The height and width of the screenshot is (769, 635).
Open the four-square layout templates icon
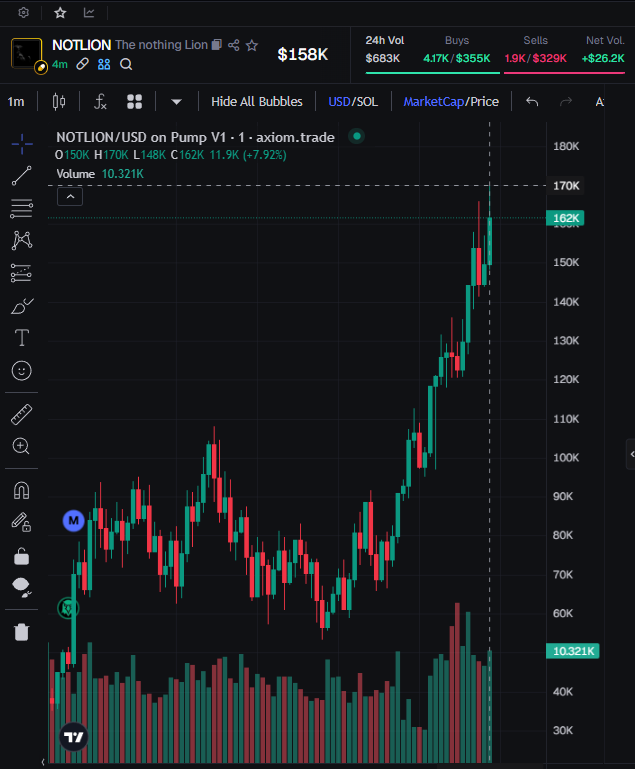point(134,102)
